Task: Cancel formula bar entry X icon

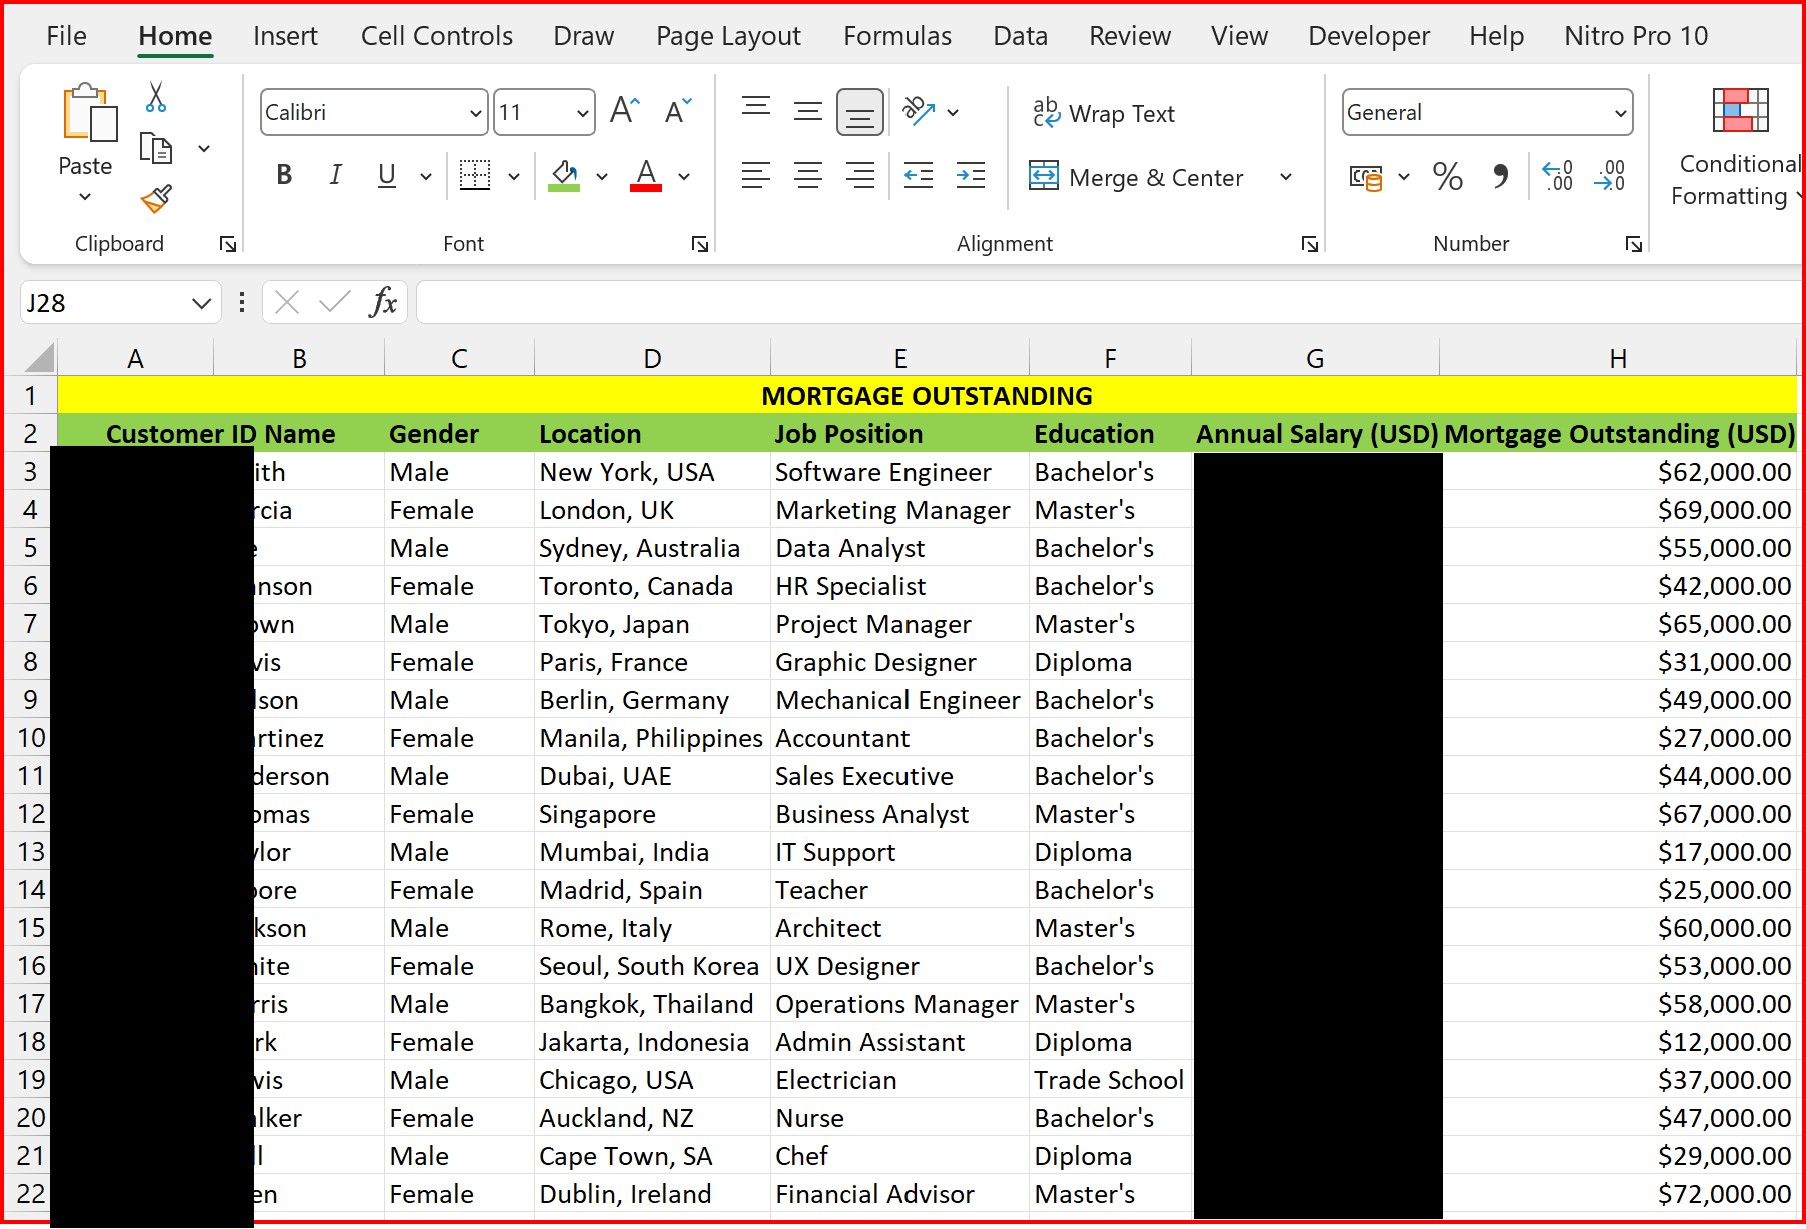Action: tap(287, 302)
